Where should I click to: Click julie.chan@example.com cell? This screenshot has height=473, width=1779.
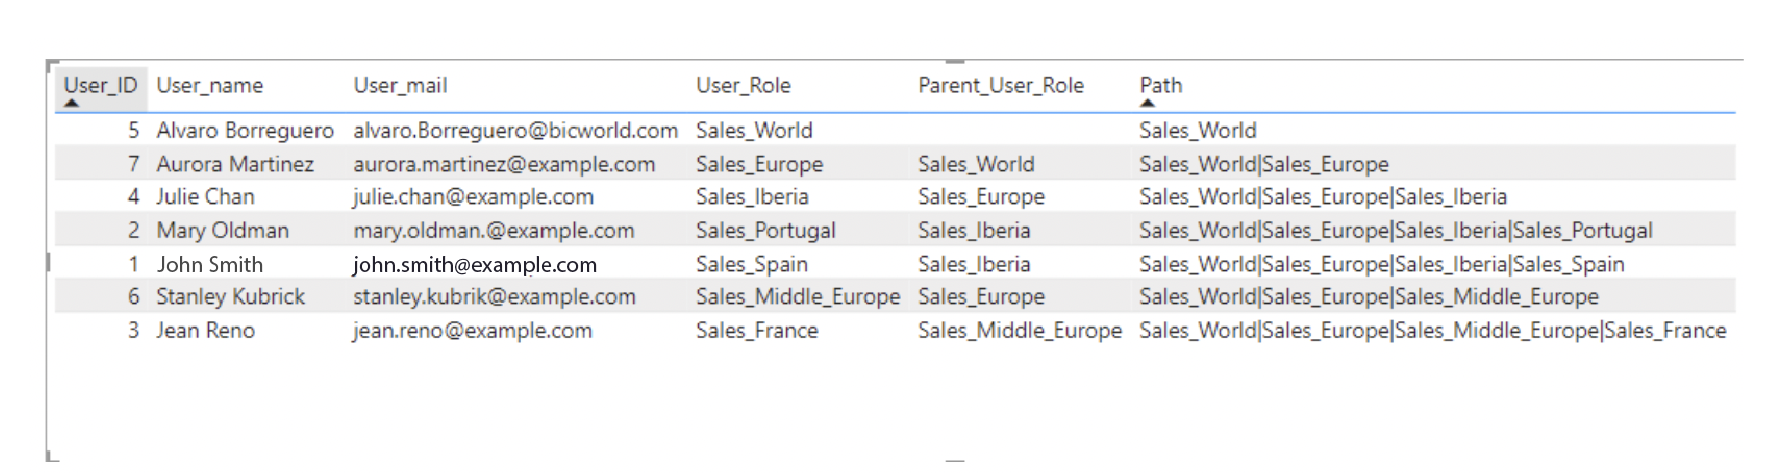click(473, 197)
